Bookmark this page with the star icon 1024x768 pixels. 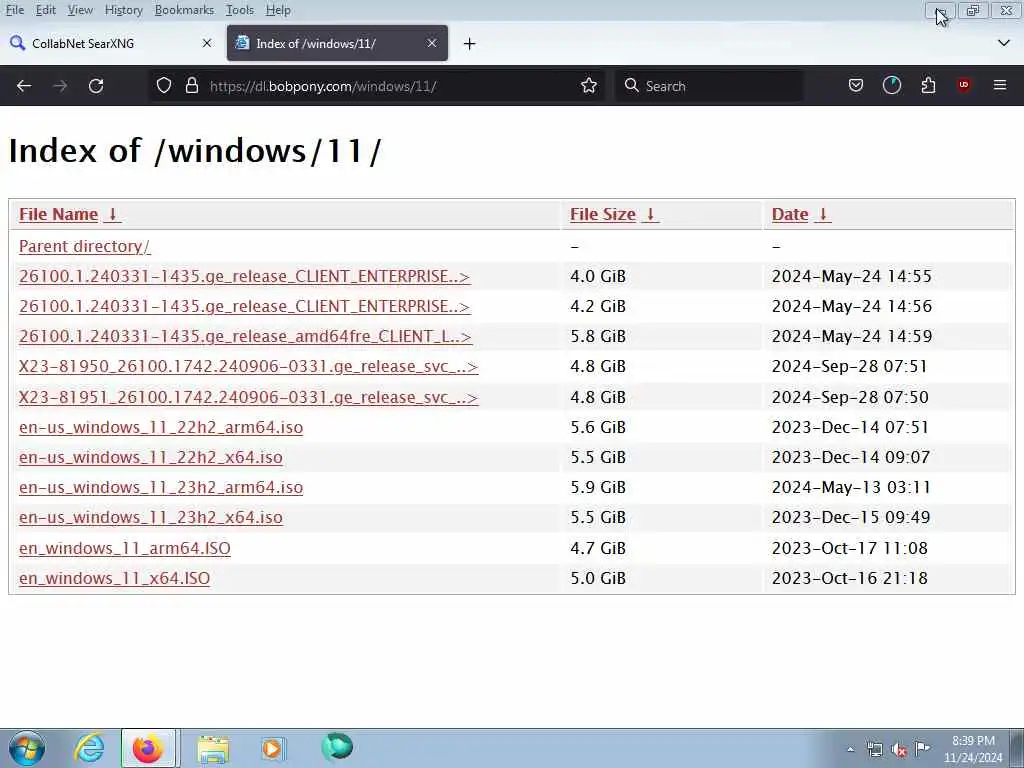(x=588, y=86)
